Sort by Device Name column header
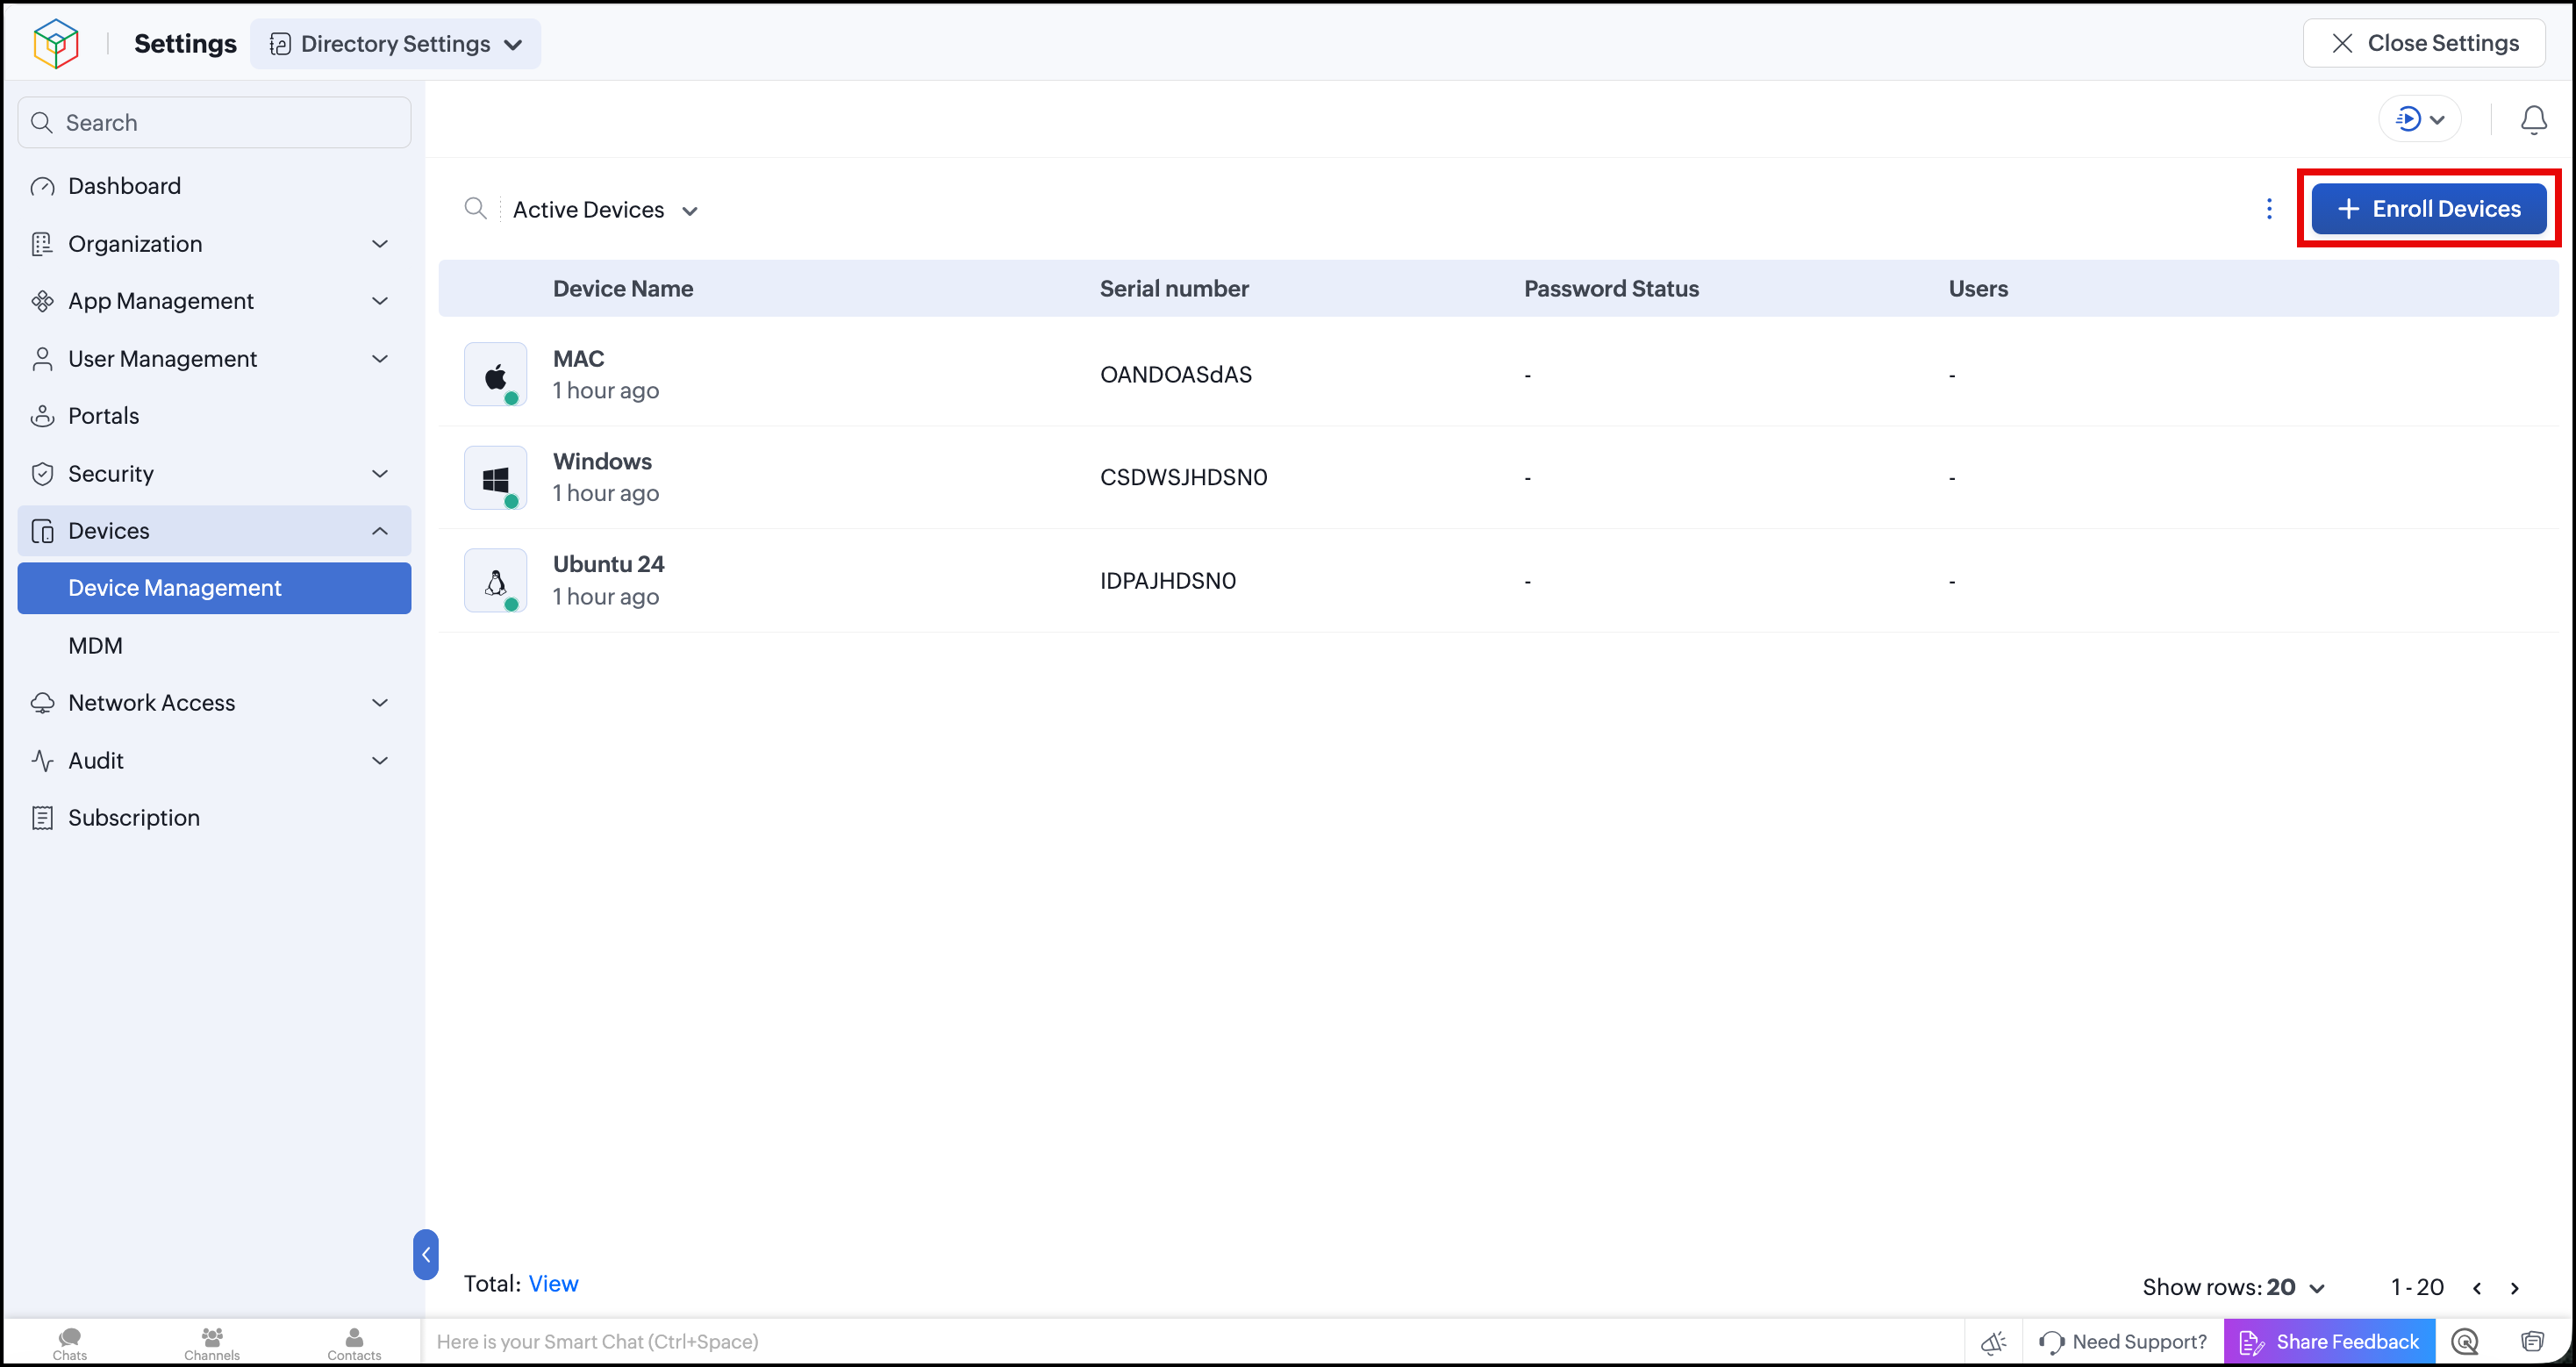 pyautogui.click(x=623, y=288)
